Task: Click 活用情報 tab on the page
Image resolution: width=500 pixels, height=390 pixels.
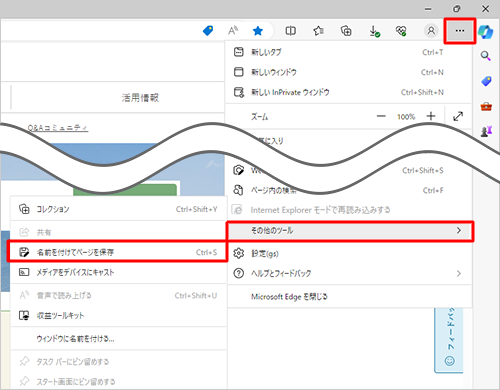Action: pyautogui.click(x=140, y=98)
